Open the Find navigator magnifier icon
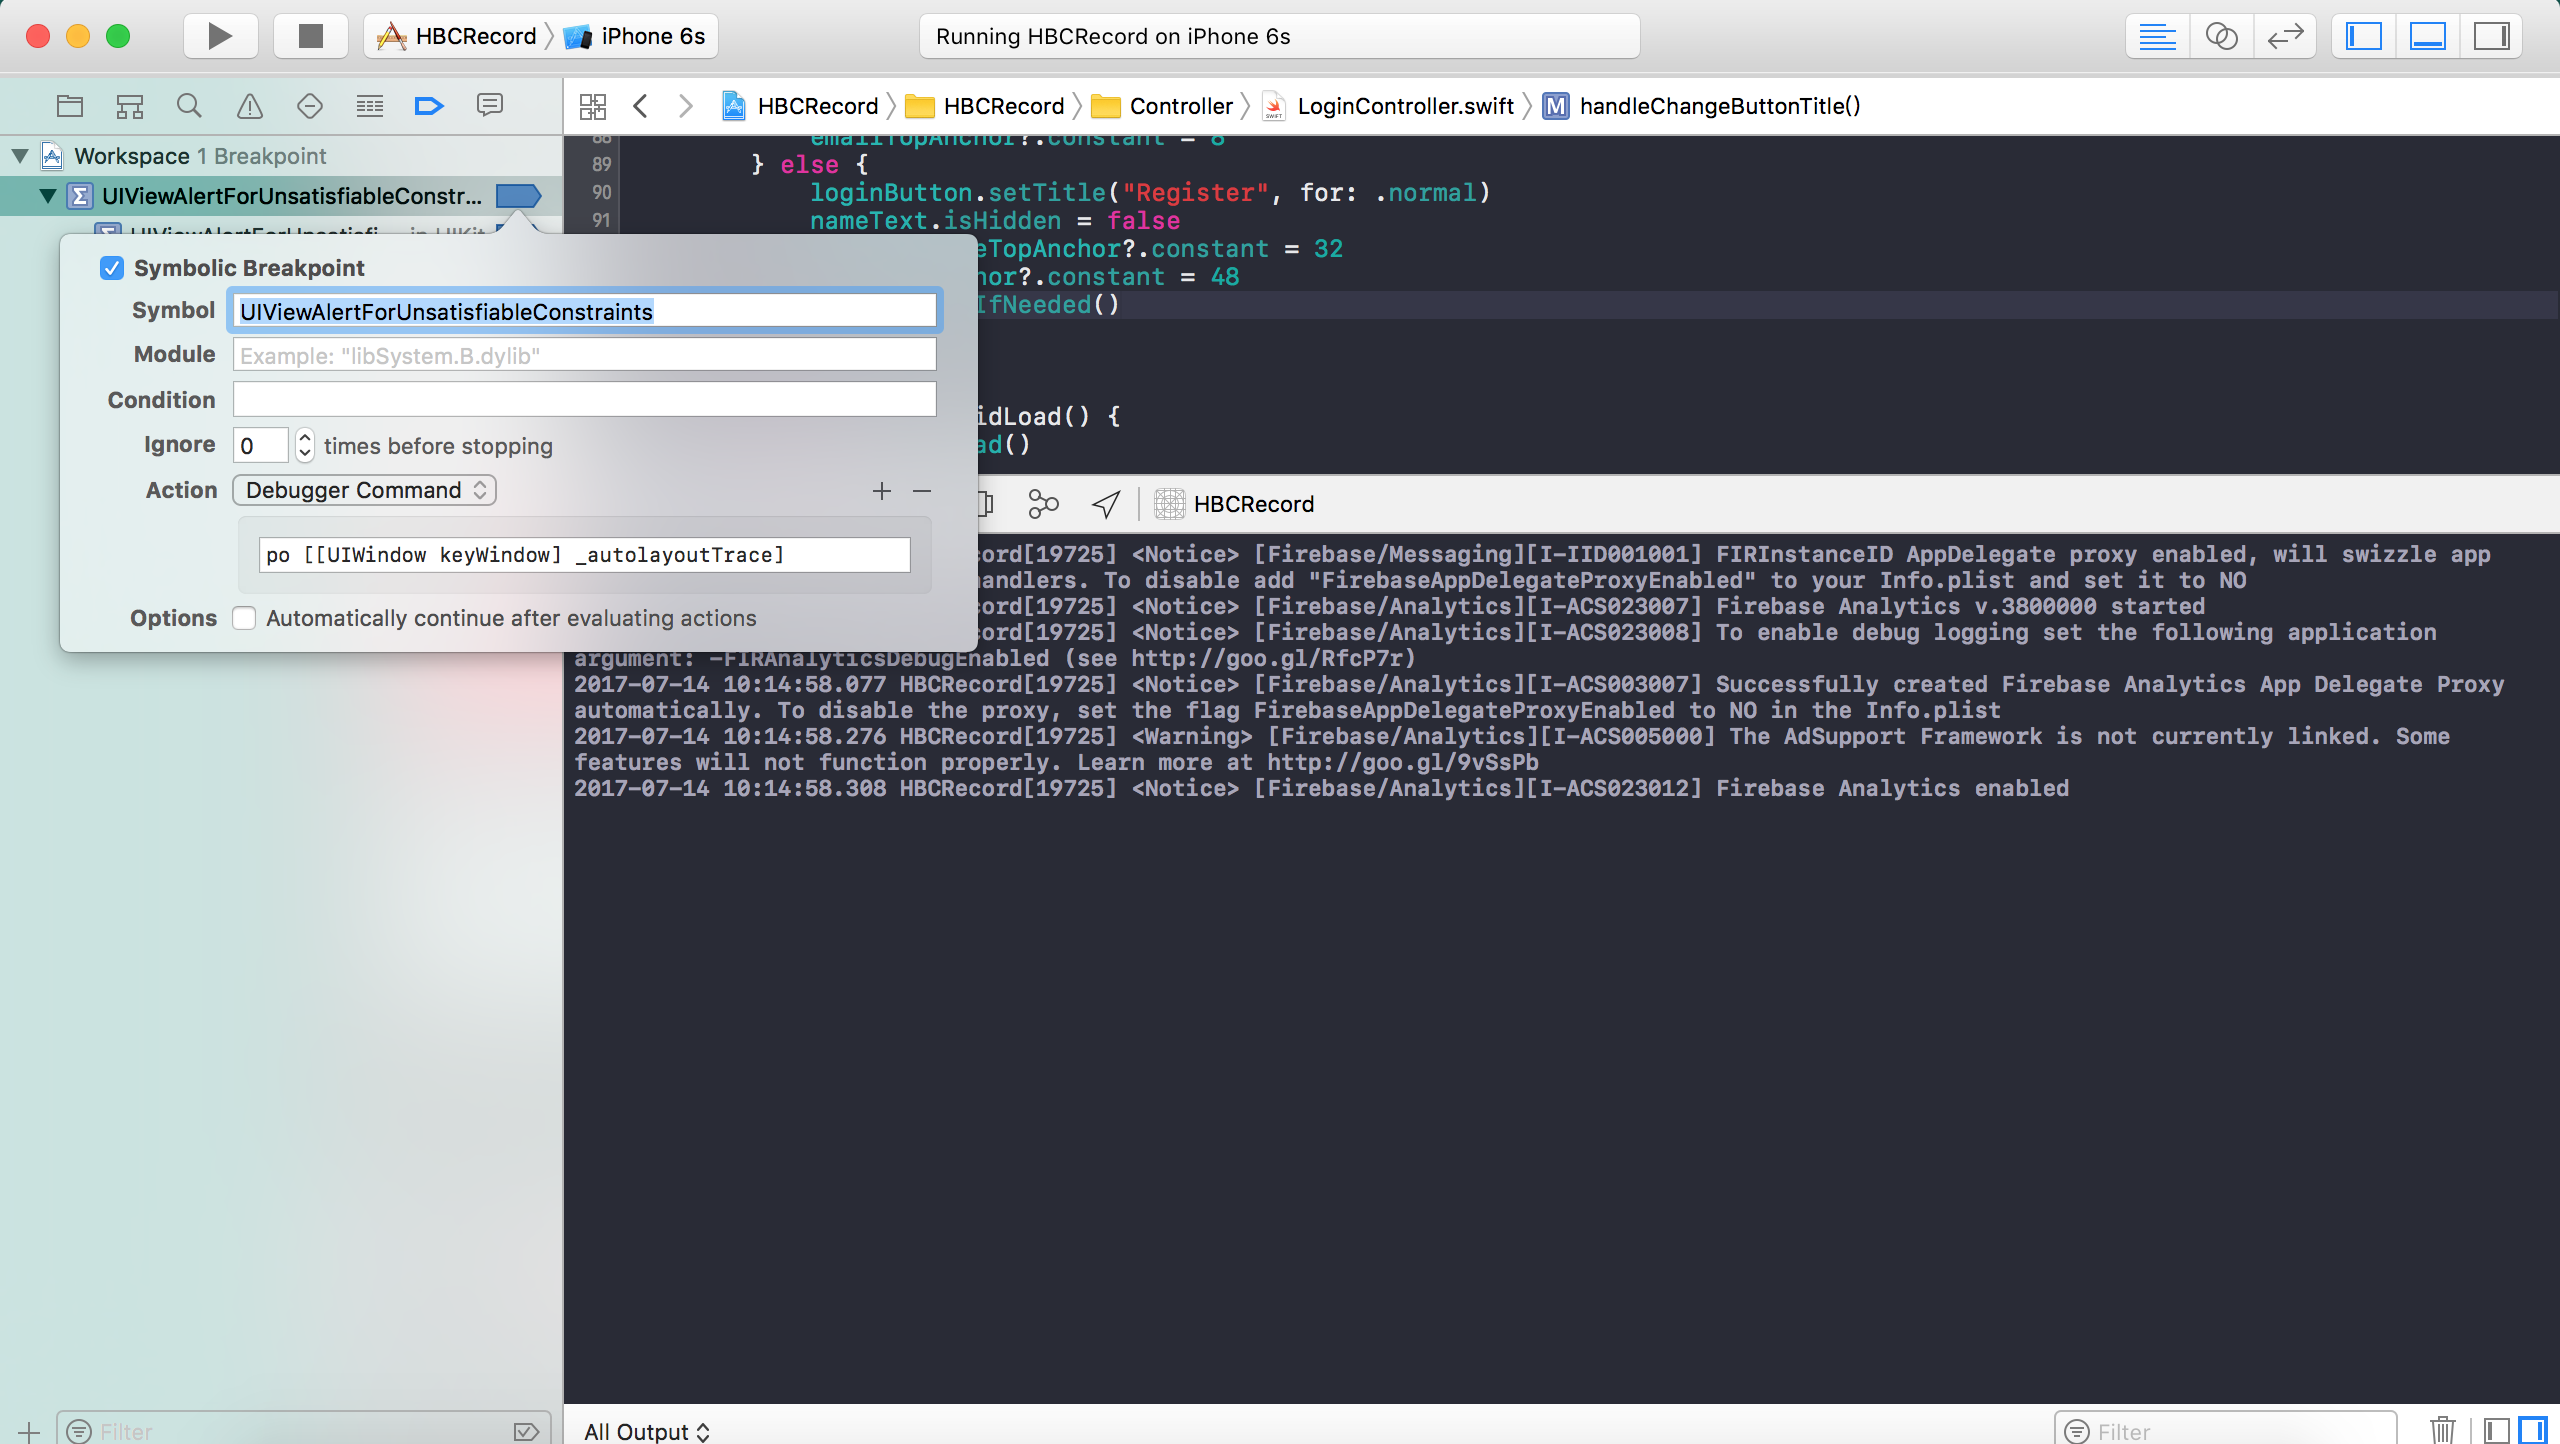2560x1444 pixels. (189, 106)
